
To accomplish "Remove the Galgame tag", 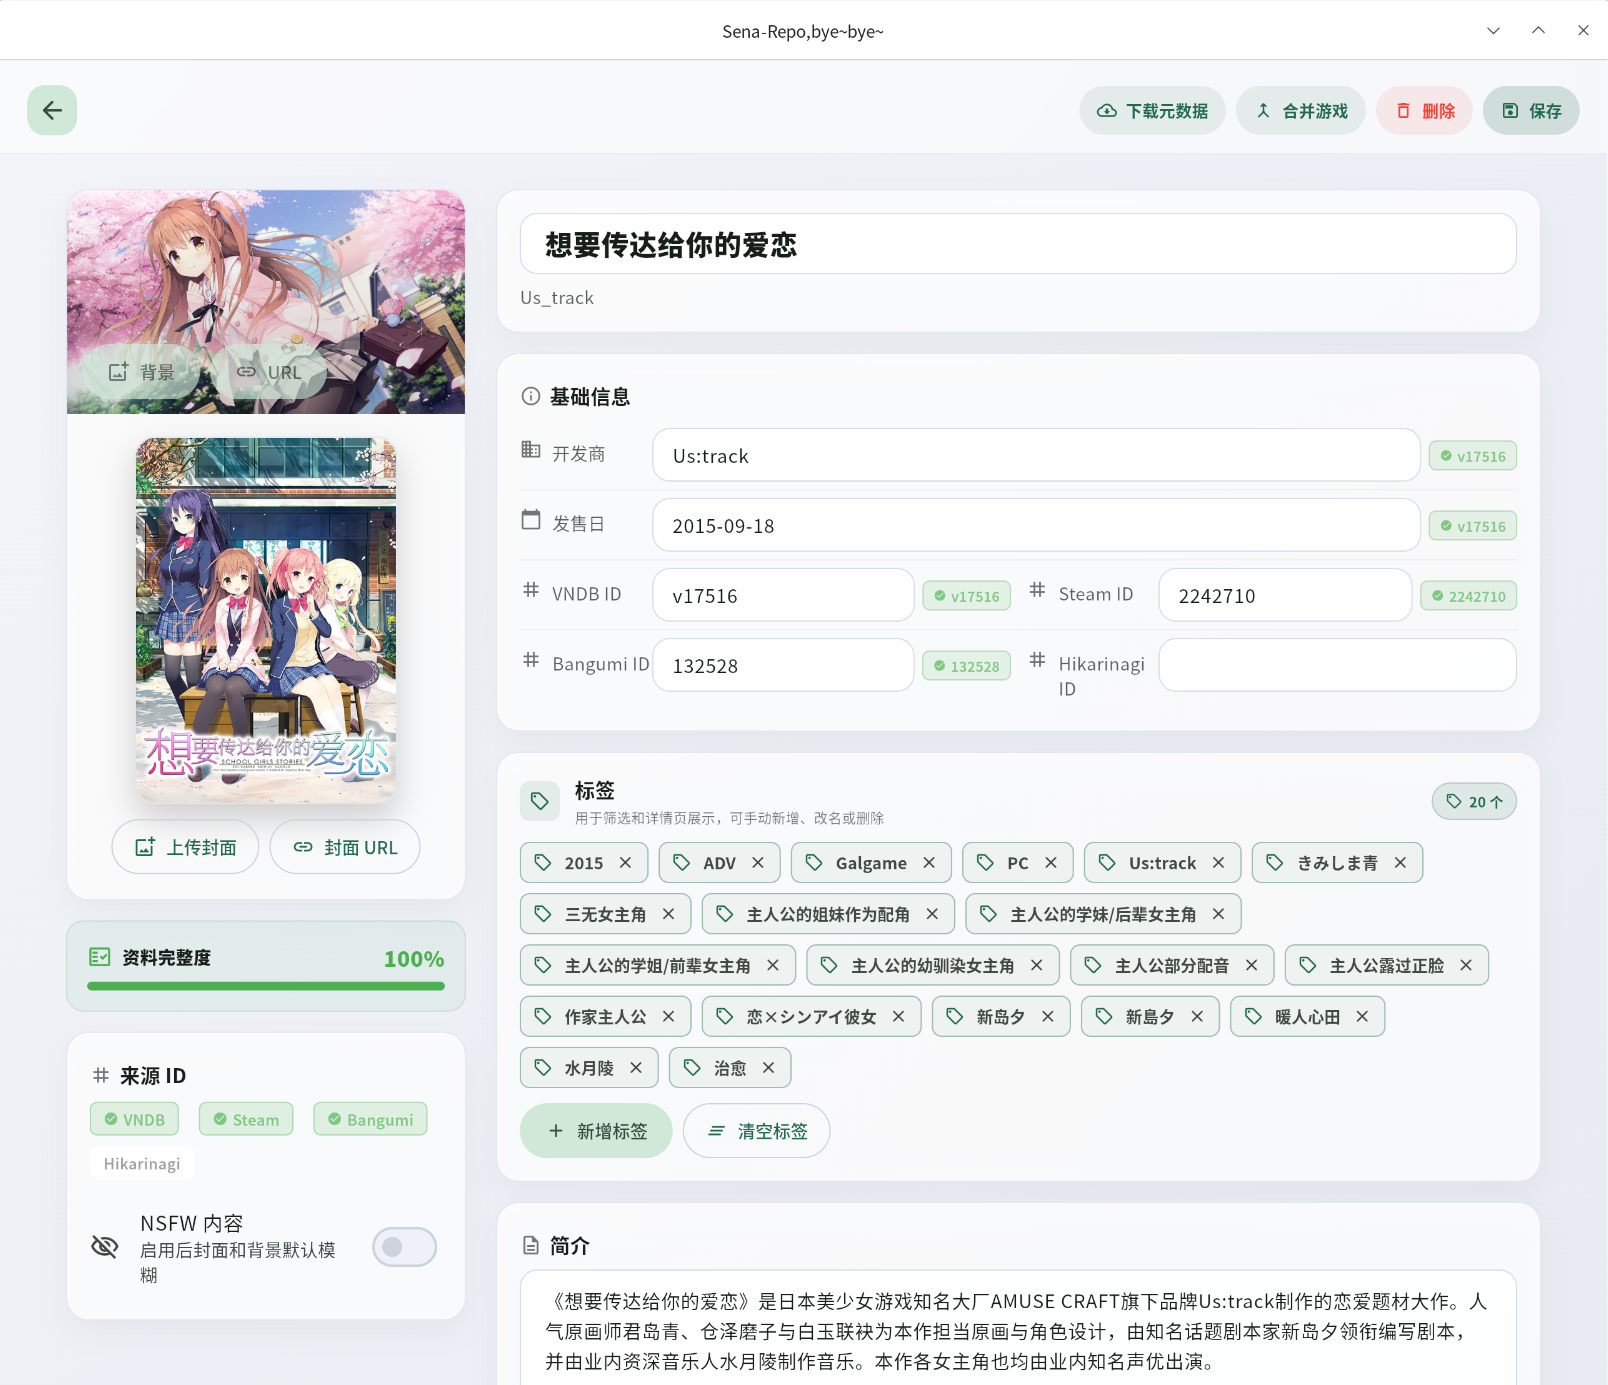I will tap(929, 863).
